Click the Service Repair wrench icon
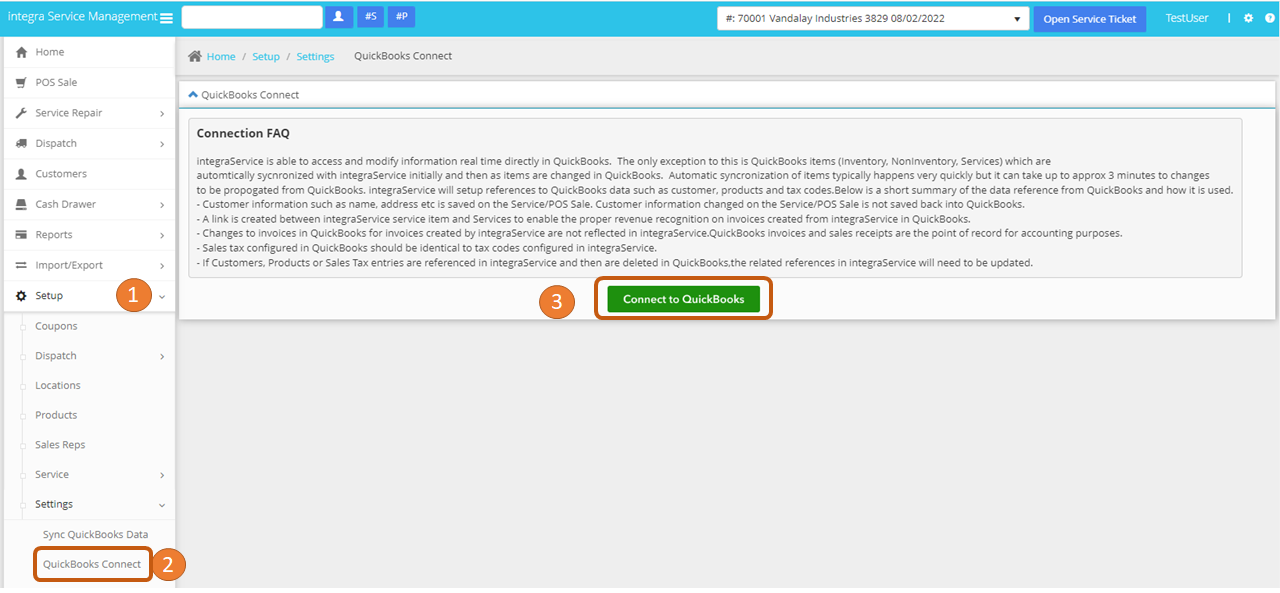Viewport: 1280px width, 593px height. click(x=22, y=113)
